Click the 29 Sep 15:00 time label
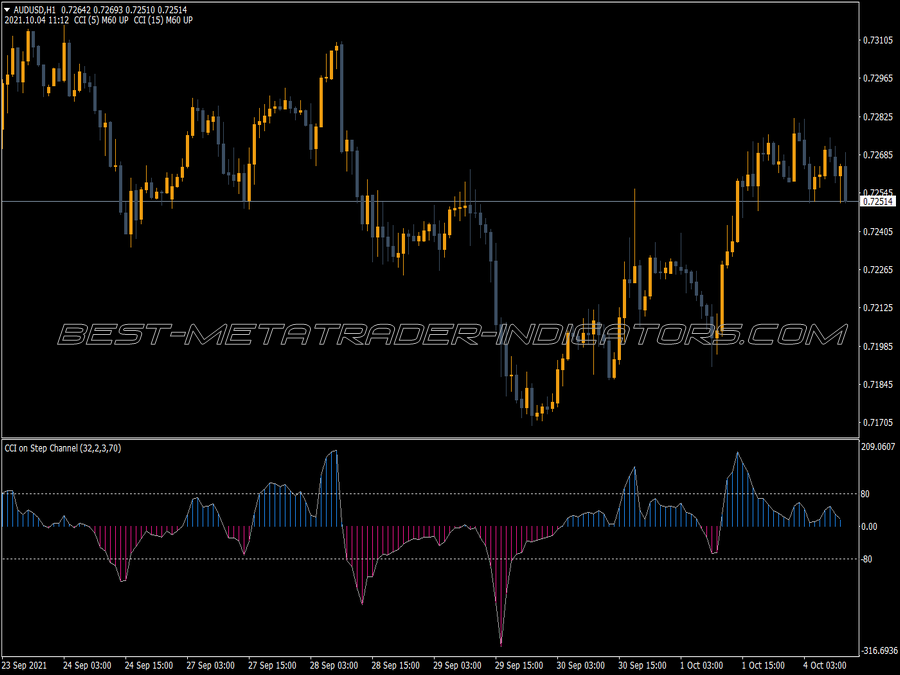The height and width of the screenshot is (675, 900). (x=519, y=665)
